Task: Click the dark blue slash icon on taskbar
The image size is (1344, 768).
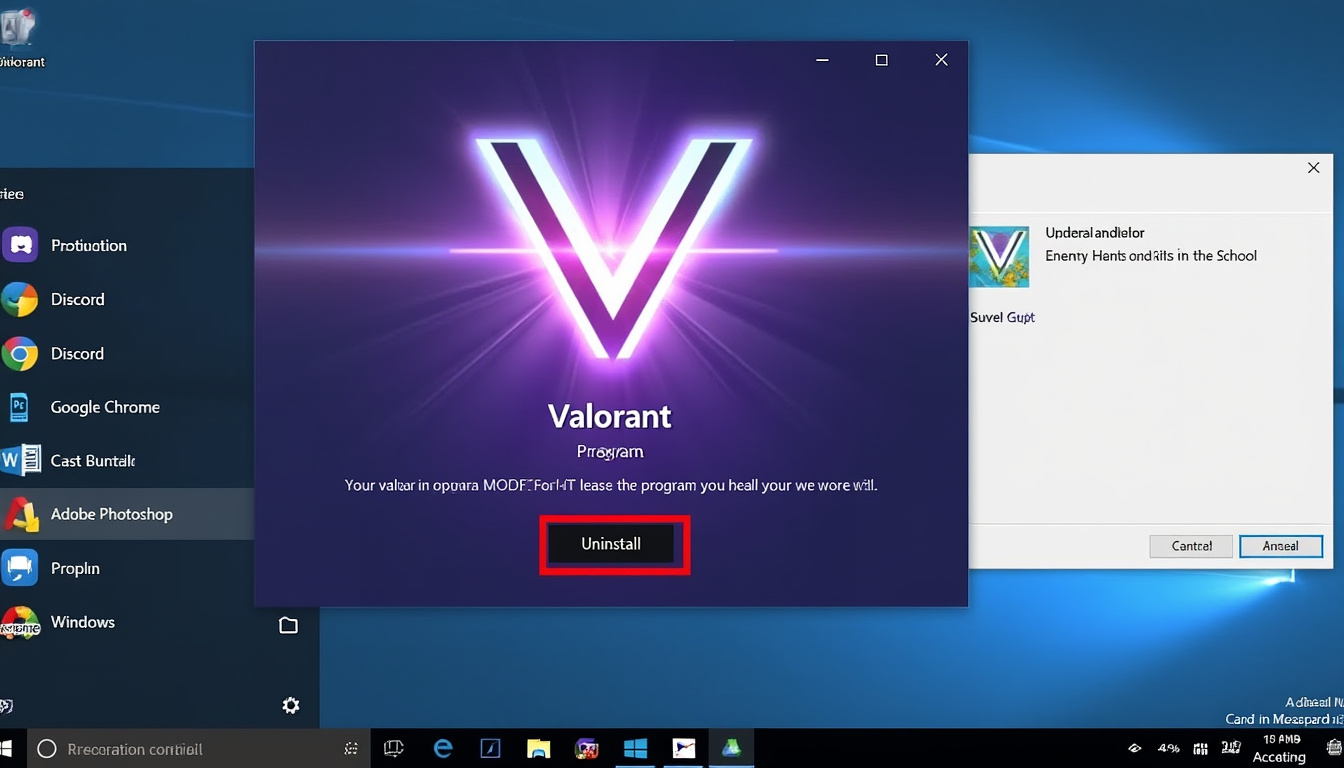Action: (490, 748)
